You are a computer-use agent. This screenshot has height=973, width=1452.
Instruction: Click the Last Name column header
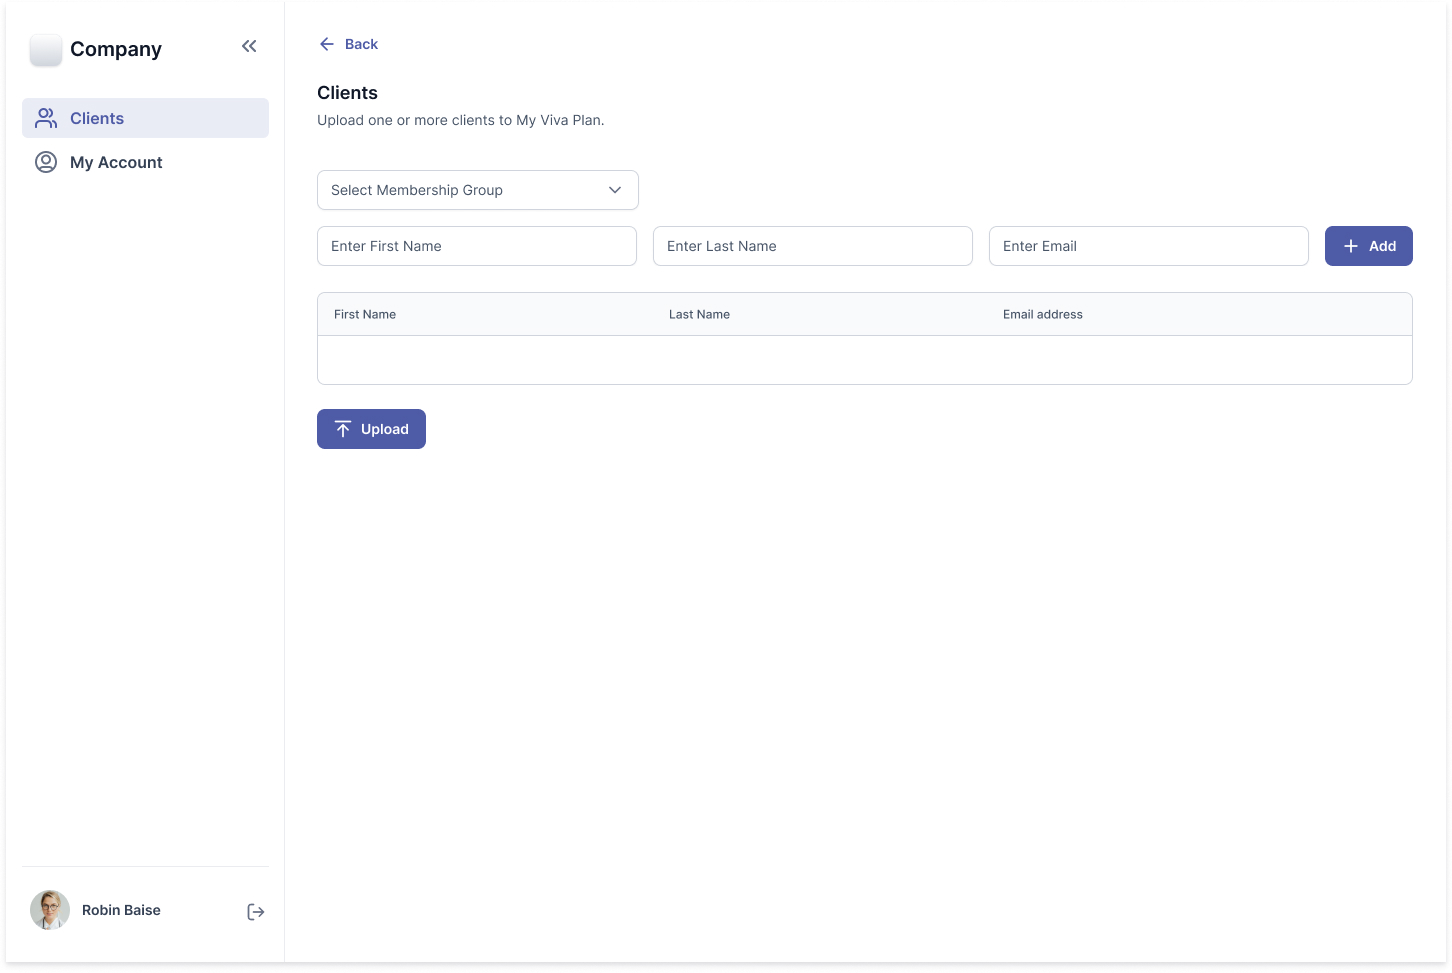[699, 314]
